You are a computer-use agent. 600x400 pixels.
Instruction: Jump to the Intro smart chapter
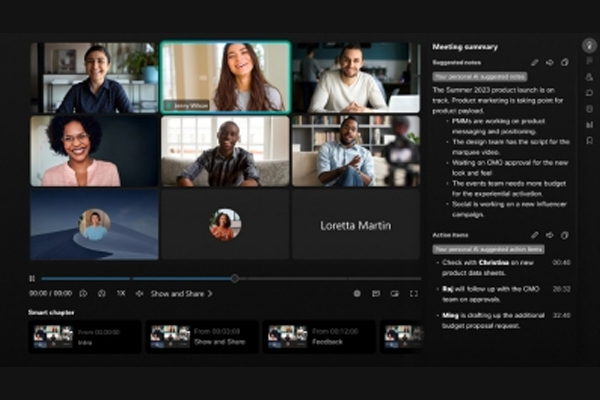[x=85, y=336]
